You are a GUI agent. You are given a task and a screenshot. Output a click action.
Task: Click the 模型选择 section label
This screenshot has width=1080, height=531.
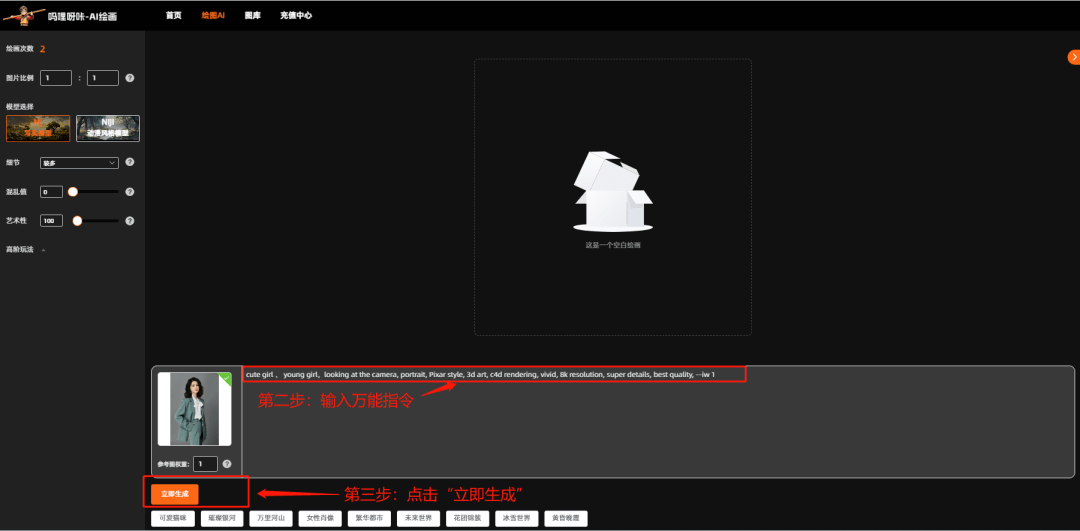20,107
